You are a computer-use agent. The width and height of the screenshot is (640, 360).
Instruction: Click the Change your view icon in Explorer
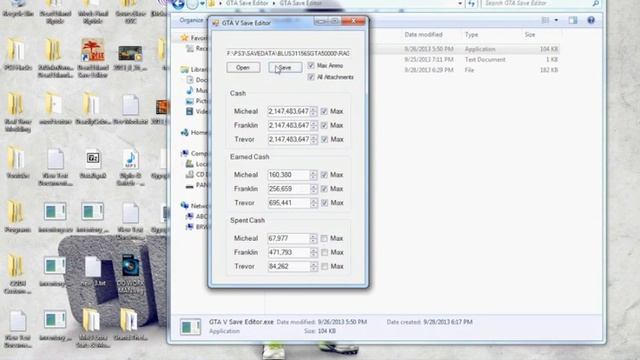545,20
